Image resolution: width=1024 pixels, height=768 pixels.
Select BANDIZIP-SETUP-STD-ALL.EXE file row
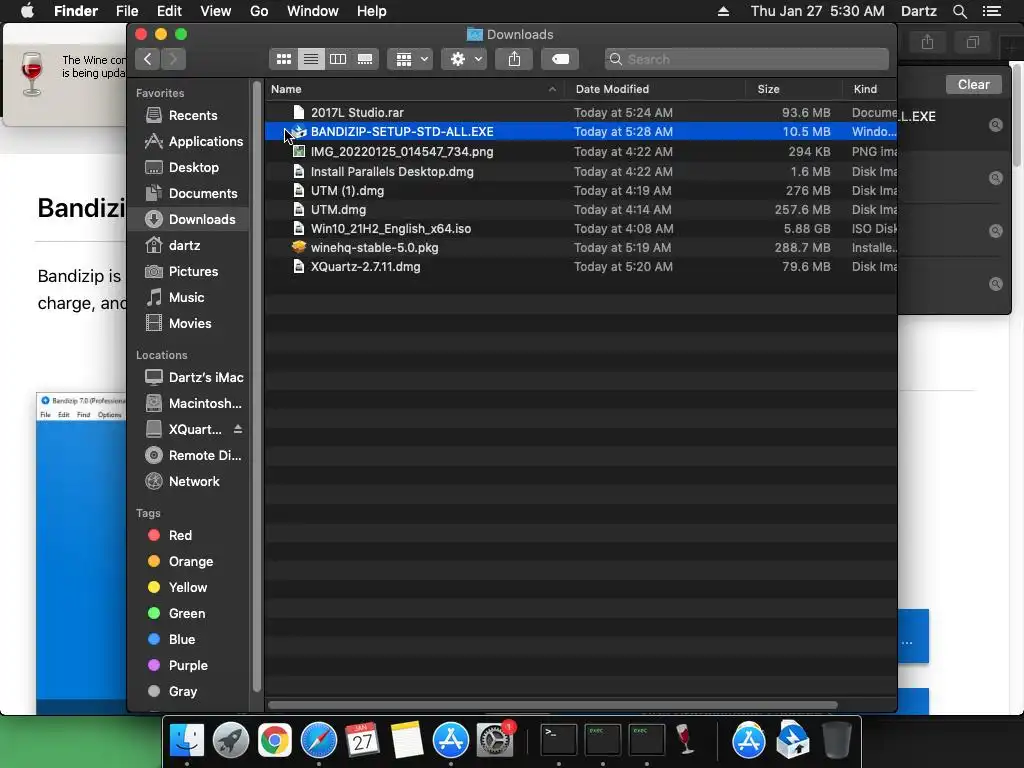581,132
